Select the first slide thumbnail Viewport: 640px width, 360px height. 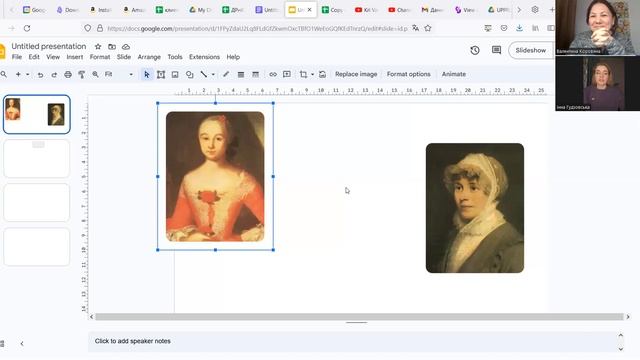point(37,114)
